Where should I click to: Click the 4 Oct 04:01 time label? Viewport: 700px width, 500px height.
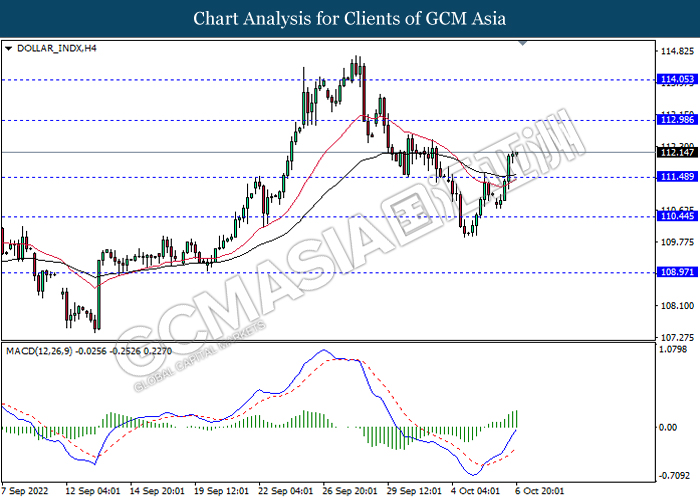[476, 491]
